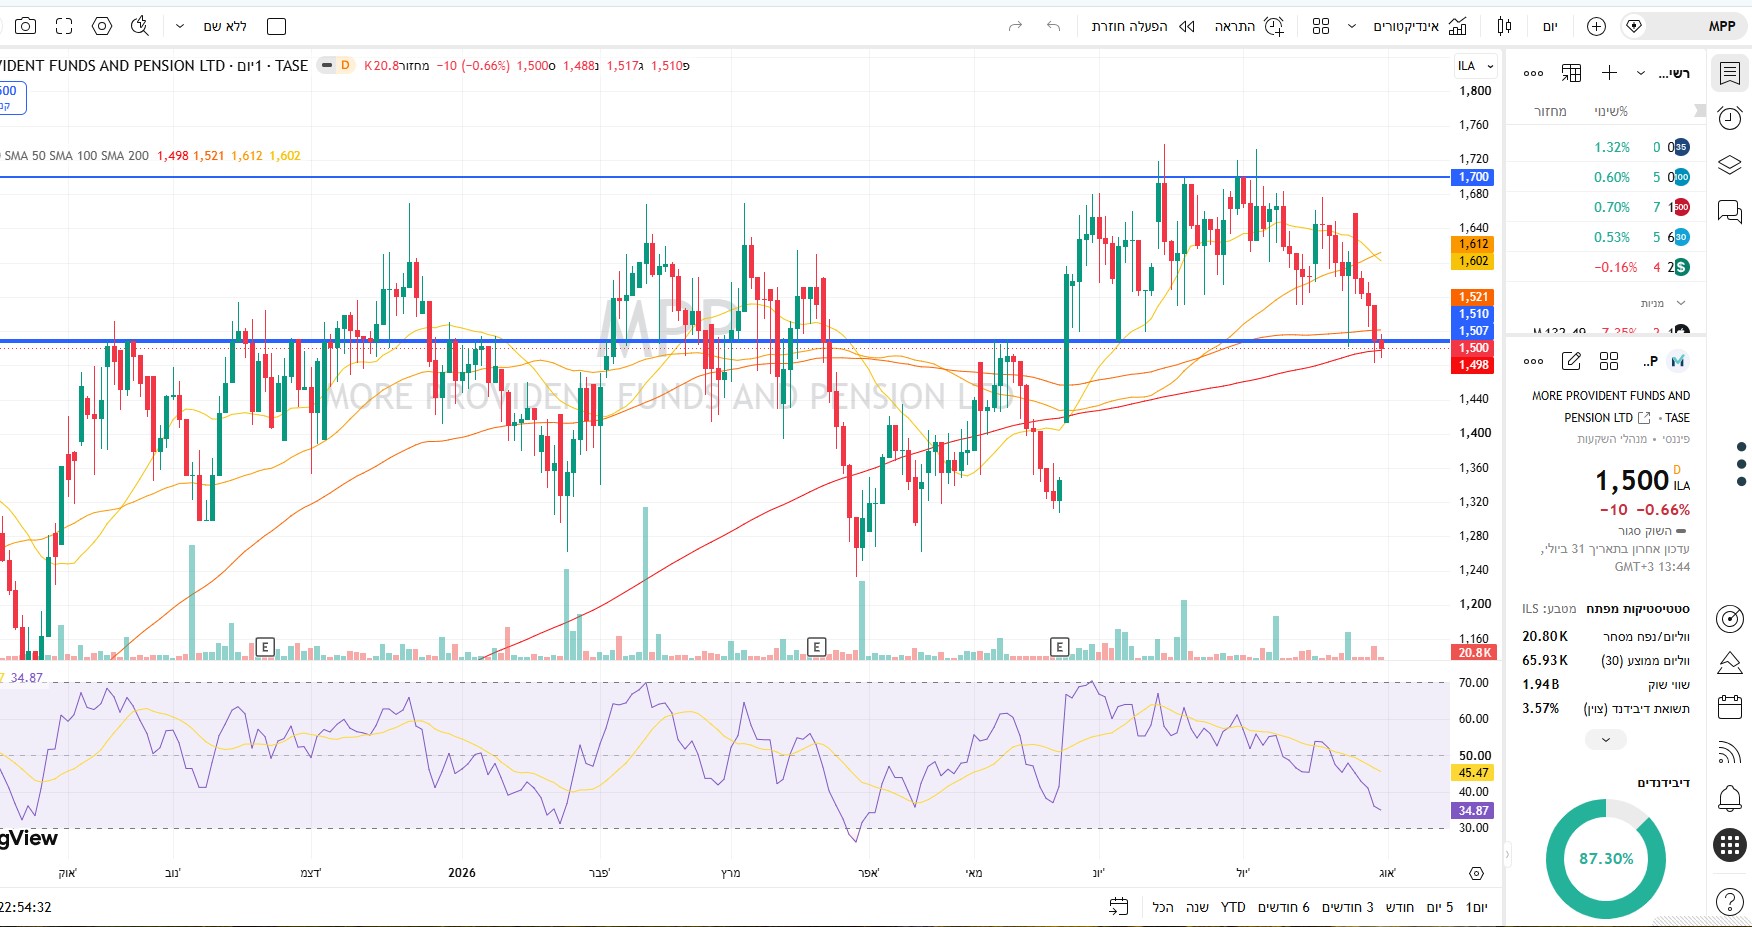Select the 6 months range tab
Screen dimensions: 1752x927
click(x=1283, y=907)
